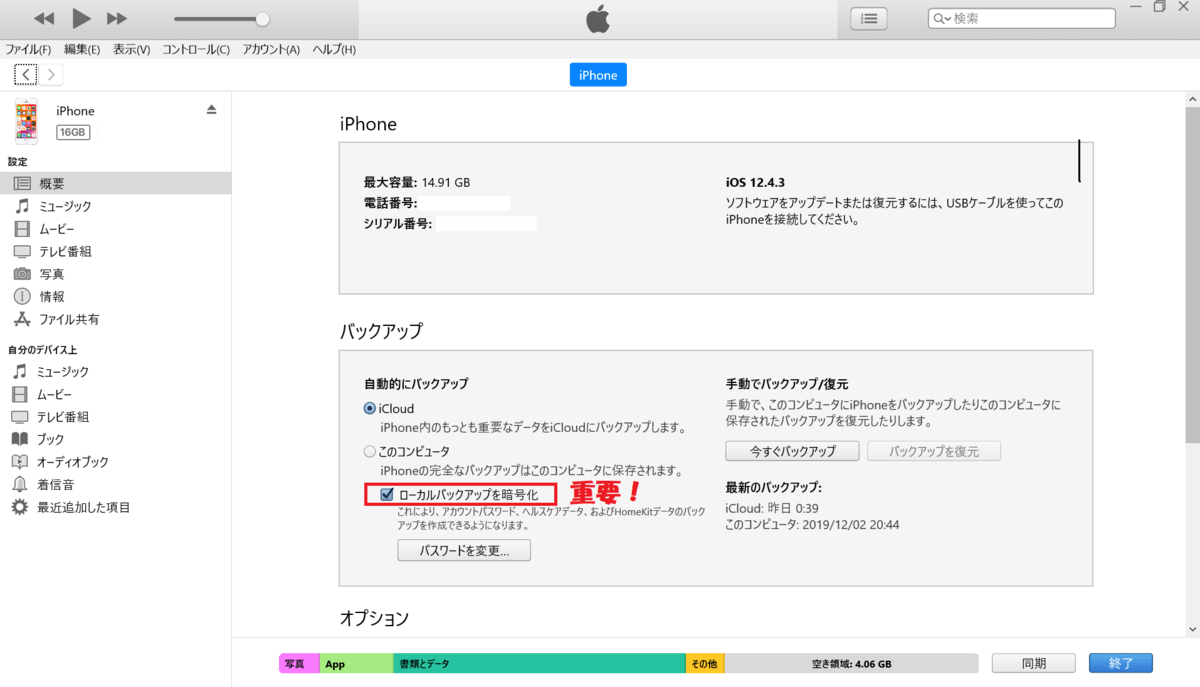This screenshot has width=1200, height=687.
Task: Open the 編集(E) menu
Action: (82, 49)
